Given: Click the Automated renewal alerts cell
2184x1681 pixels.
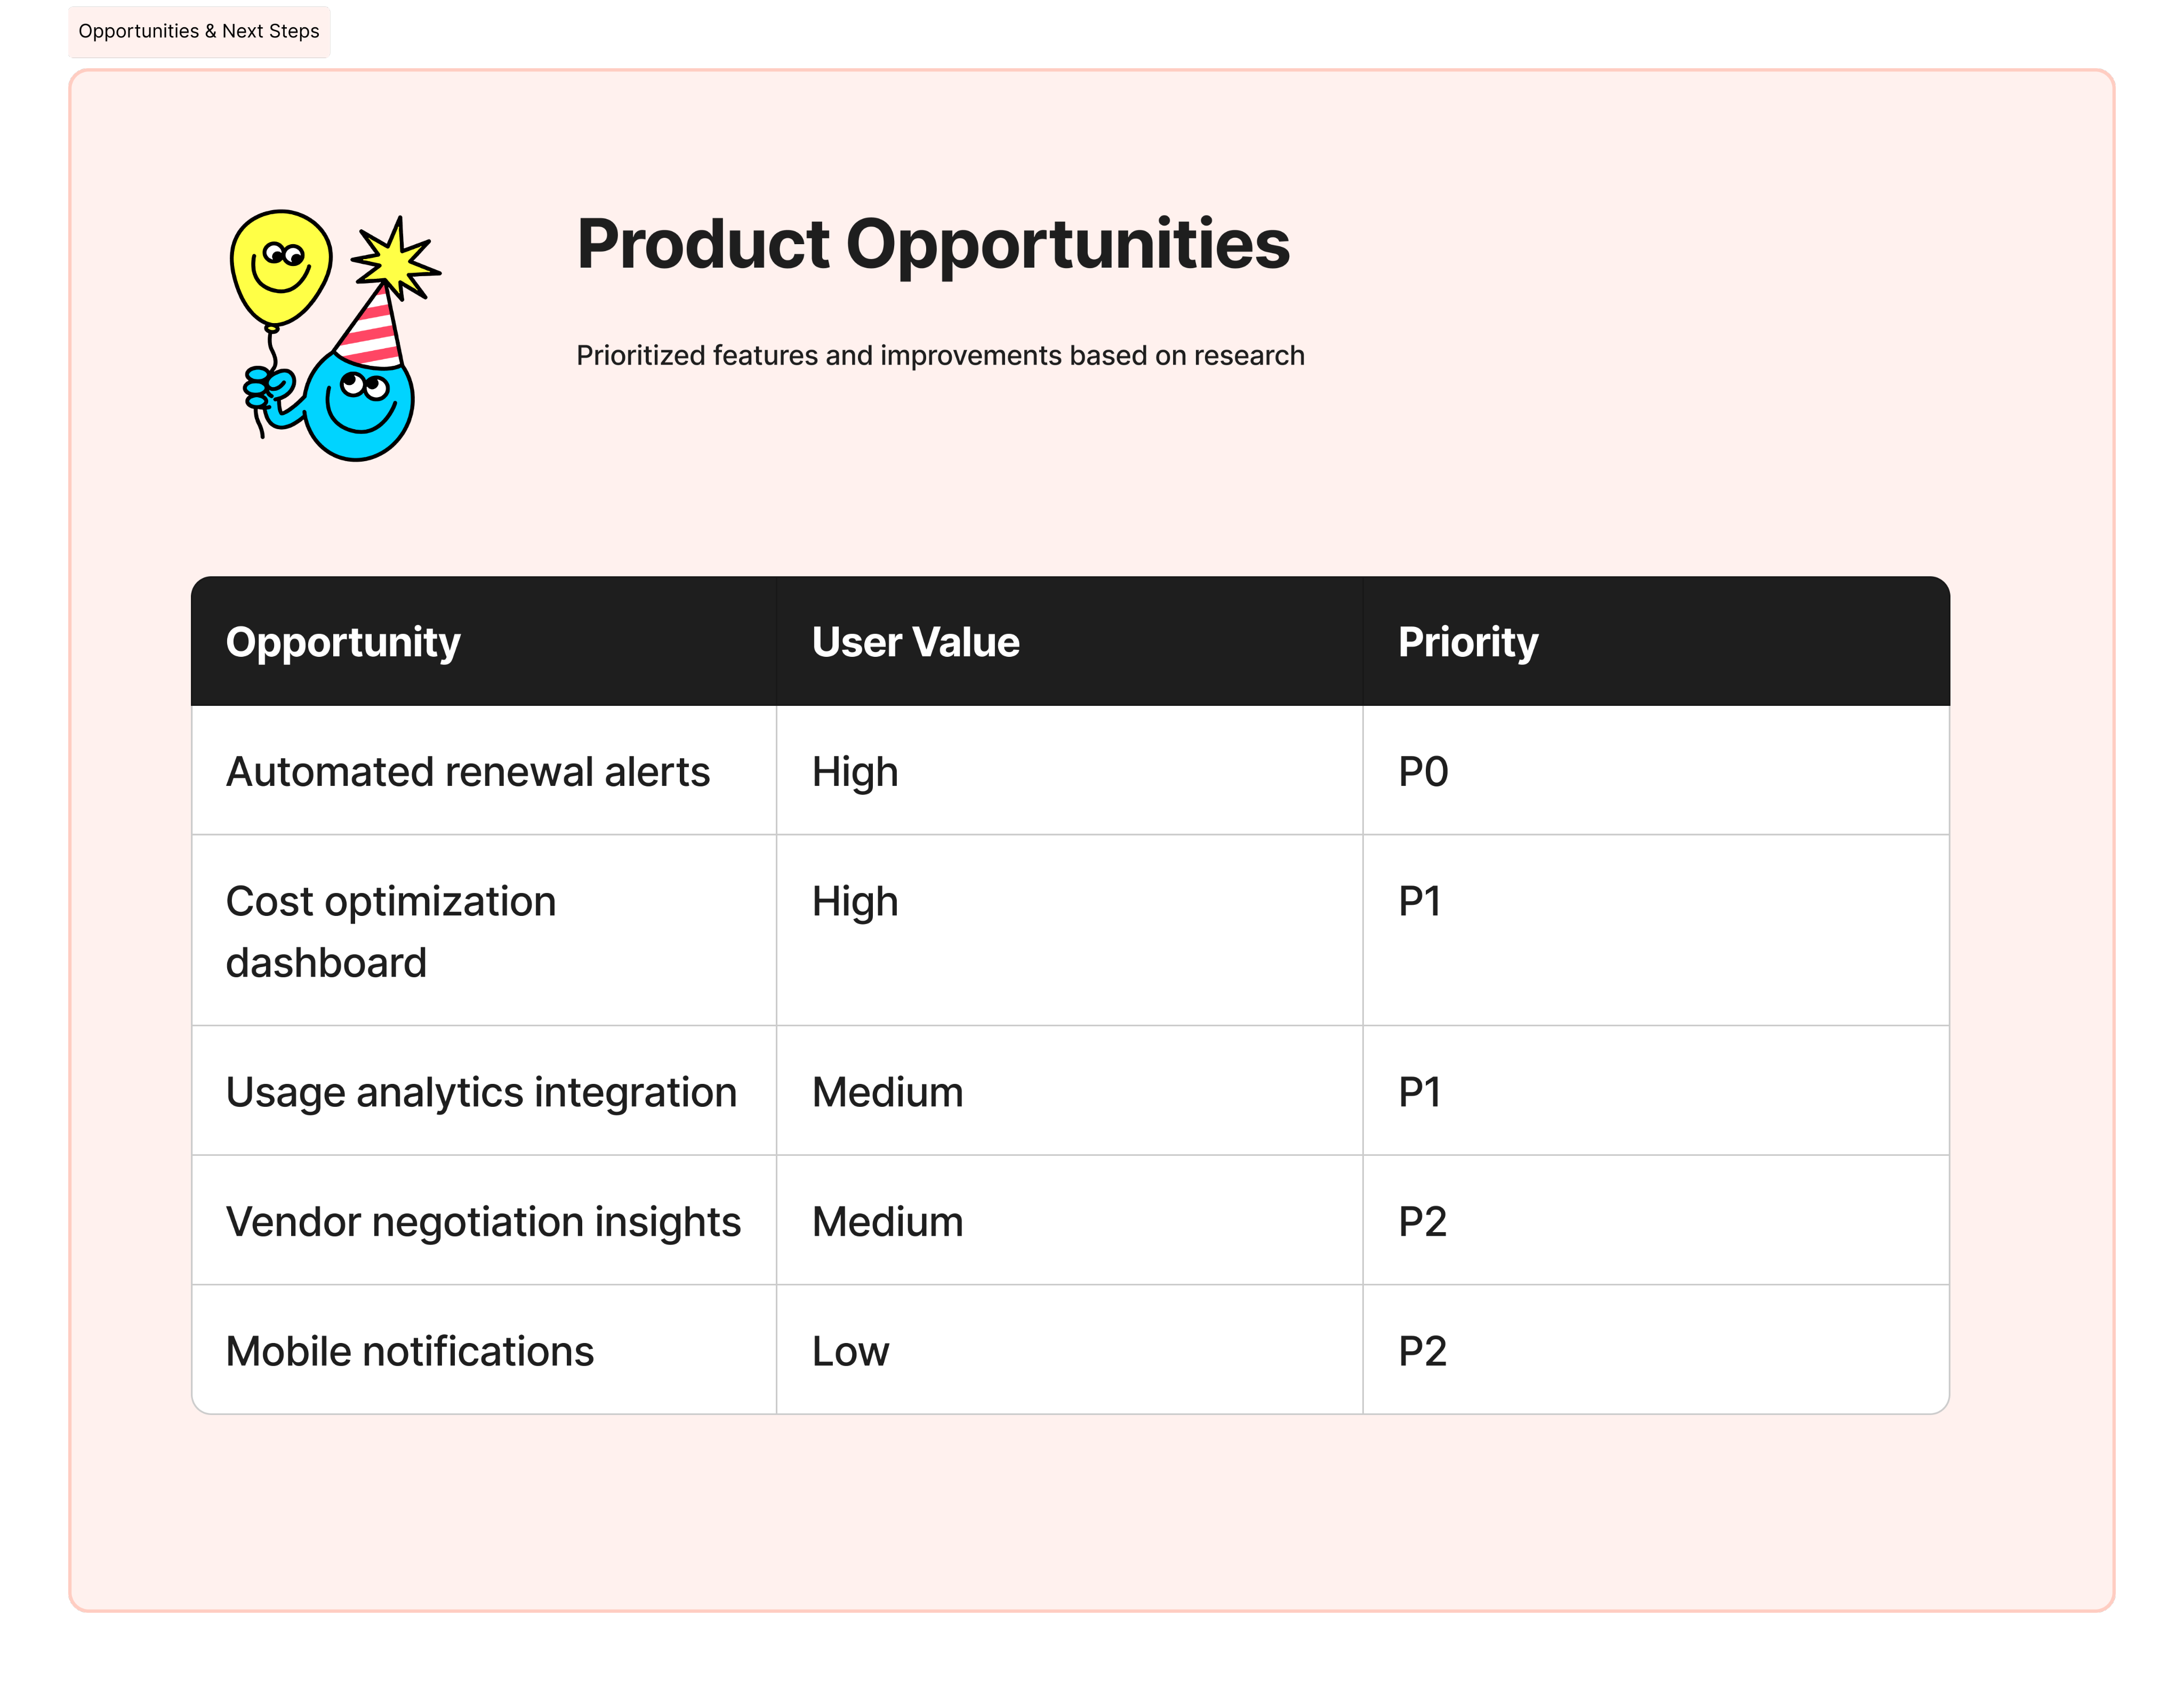Looking at the screenshot, I should tap(468, 772).
